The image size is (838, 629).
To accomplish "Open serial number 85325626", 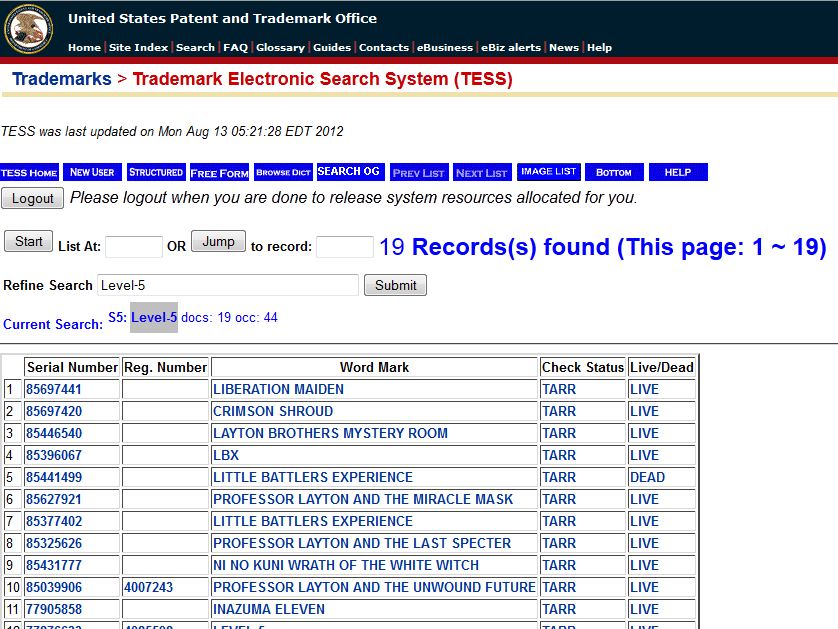I will 54,543.
